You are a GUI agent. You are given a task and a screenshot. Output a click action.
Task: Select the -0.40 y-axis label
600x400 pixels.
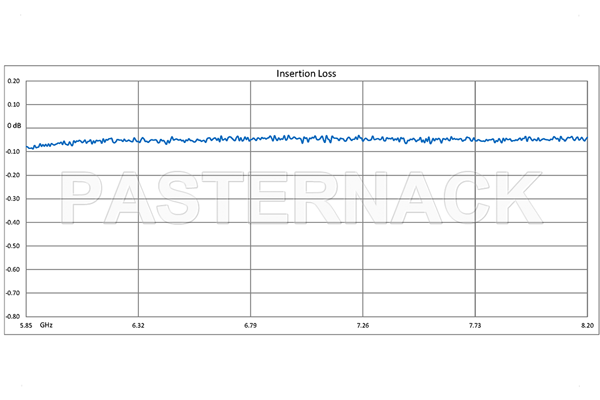pos(13,222)
